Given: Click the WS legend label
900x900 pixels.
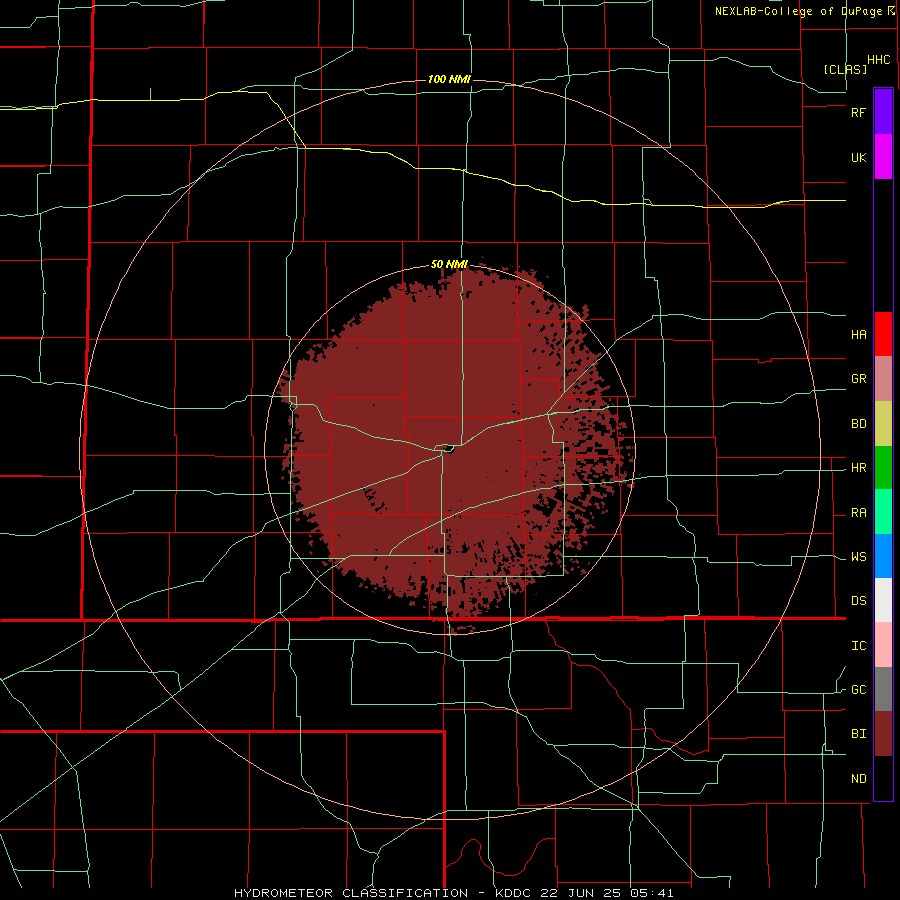Looking at the screenshot, I should [858, 557].
